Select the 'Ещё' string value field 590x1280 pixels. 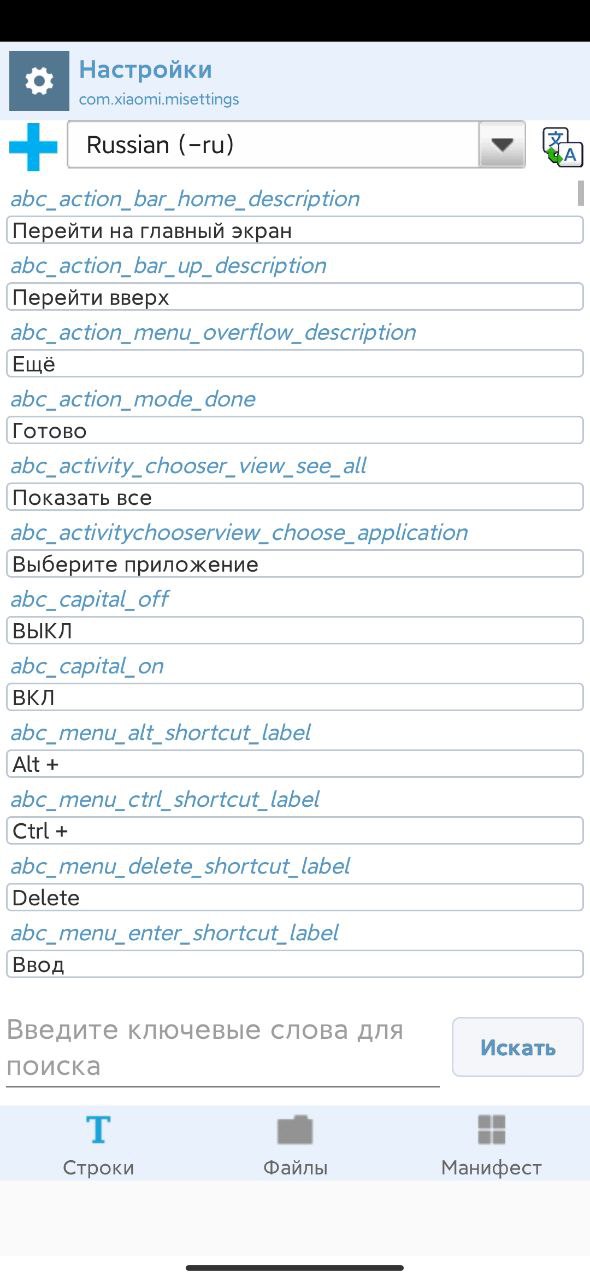(295, 364)
